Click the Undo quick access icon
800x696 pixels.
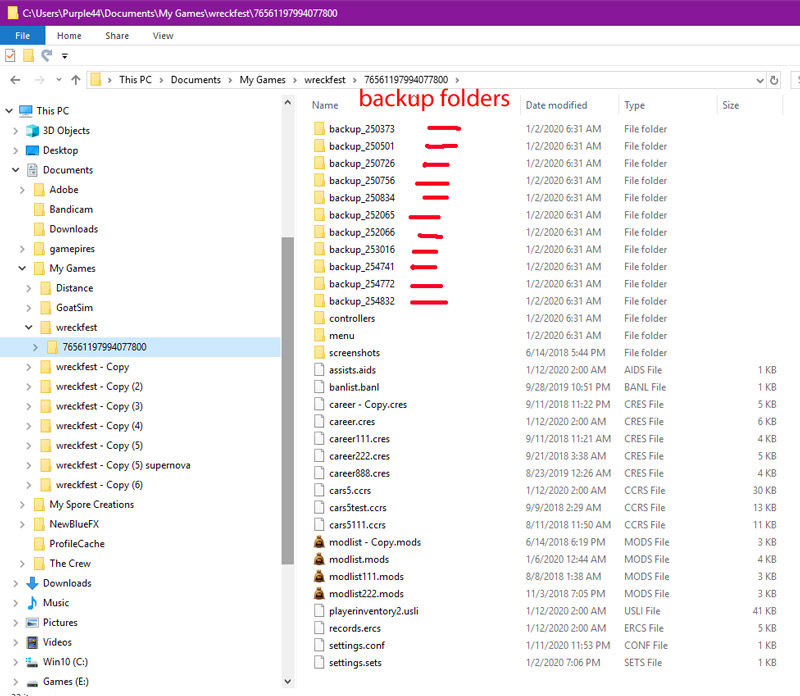point(47,55)
